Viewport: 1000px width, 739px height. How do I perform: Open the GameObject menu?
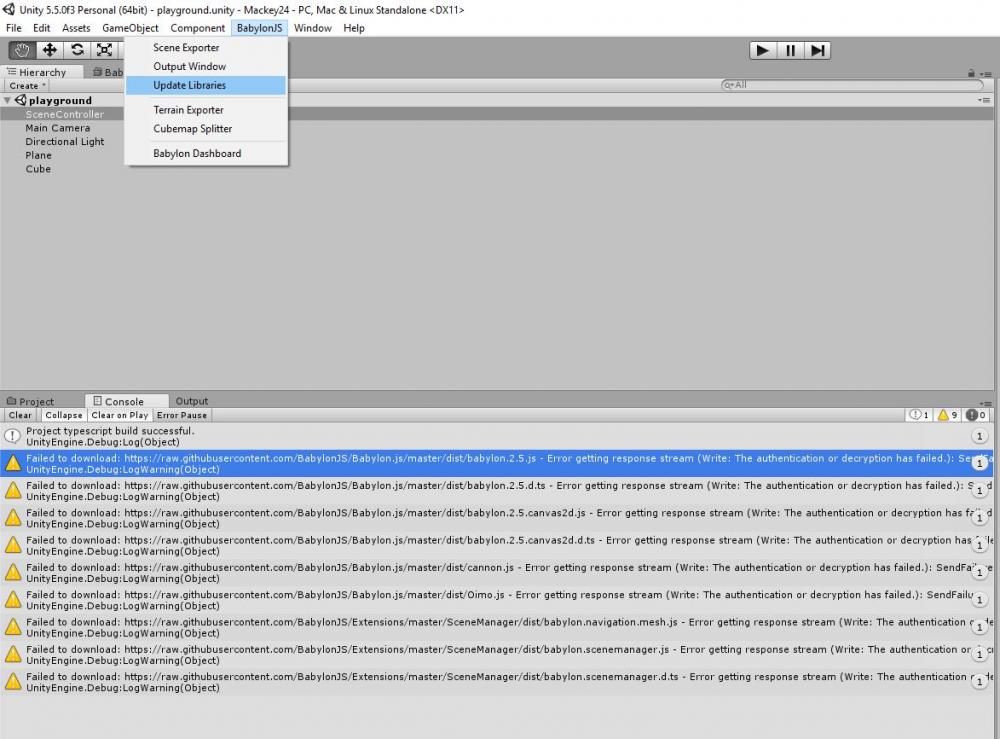point(130,28)
